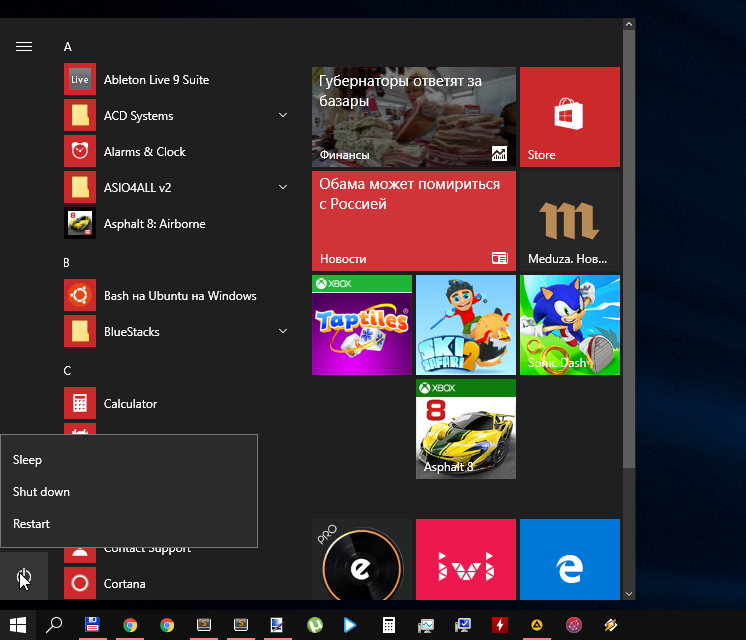Open Bash на Ubuntu на Windows
Image resolution: width=746 pixels, height=640 pixels.
(x=180, y=296)
